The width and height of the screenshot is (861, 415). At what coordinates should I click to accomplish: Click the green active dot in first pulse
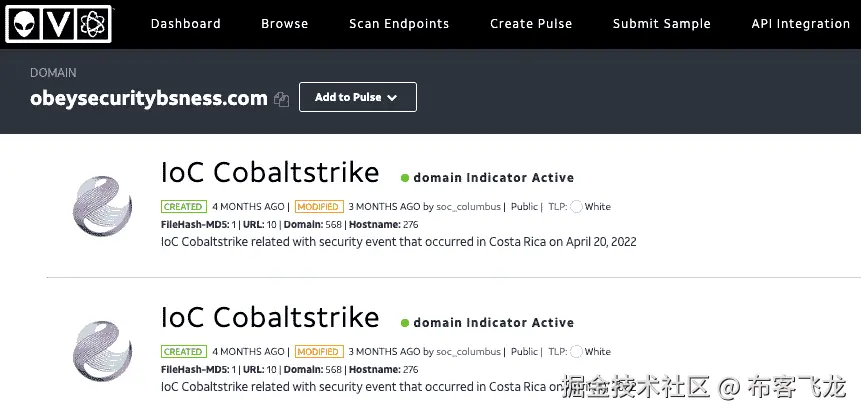click(405, 178)
